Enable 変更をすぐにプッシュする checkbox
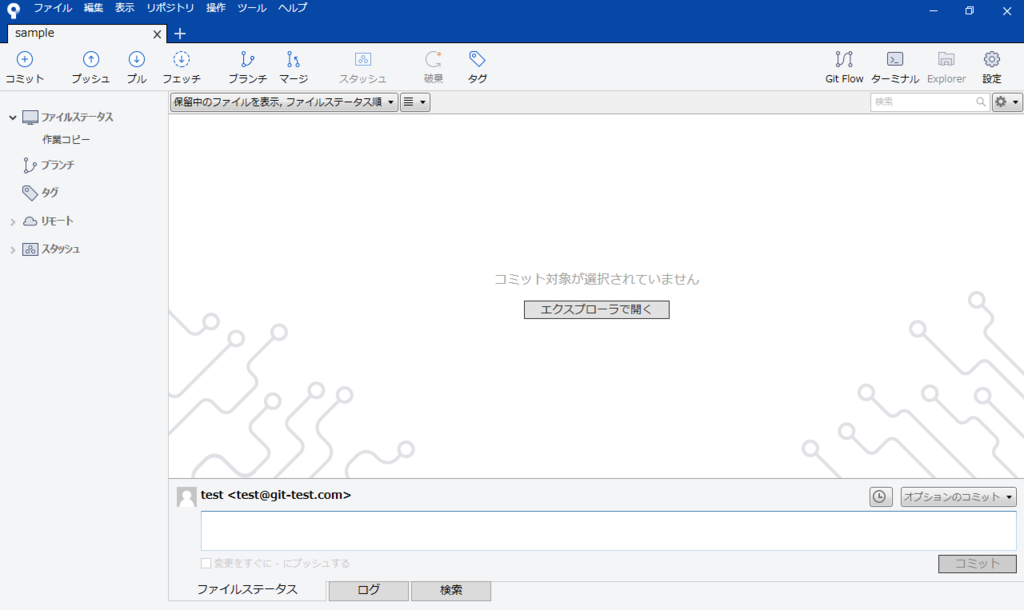1024x610 pixels. (208, 563)
